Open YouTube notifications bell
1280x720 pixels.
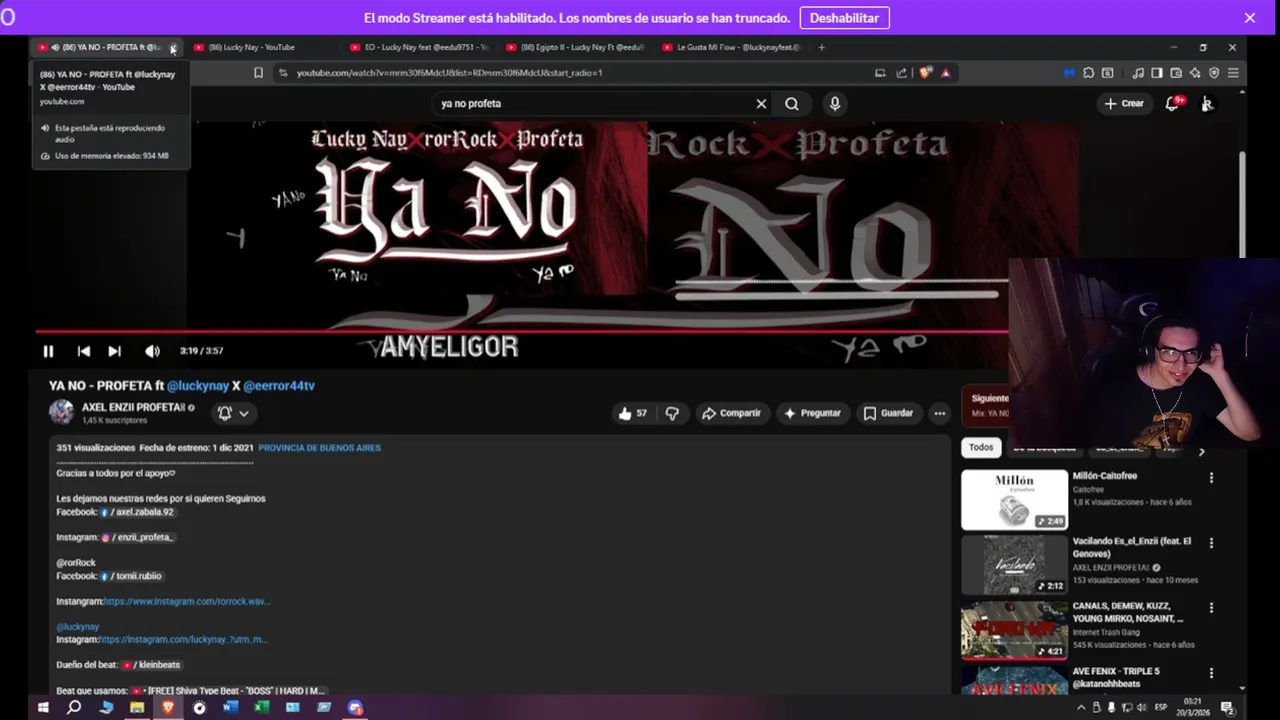pos(1173,103)
